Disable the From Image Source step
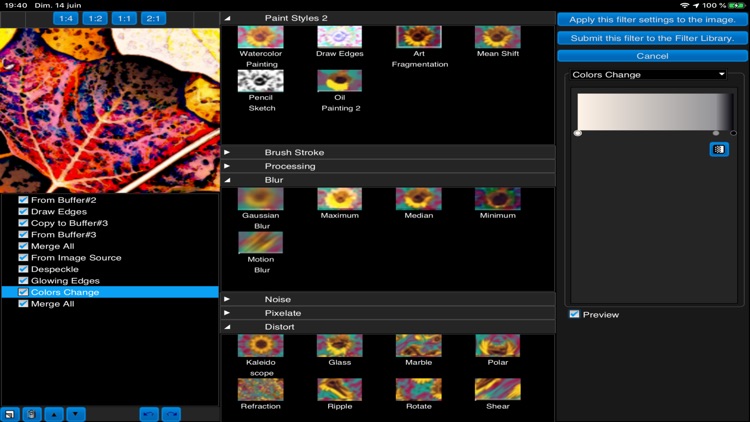This screenshot has height=422, width=750. 23,257
